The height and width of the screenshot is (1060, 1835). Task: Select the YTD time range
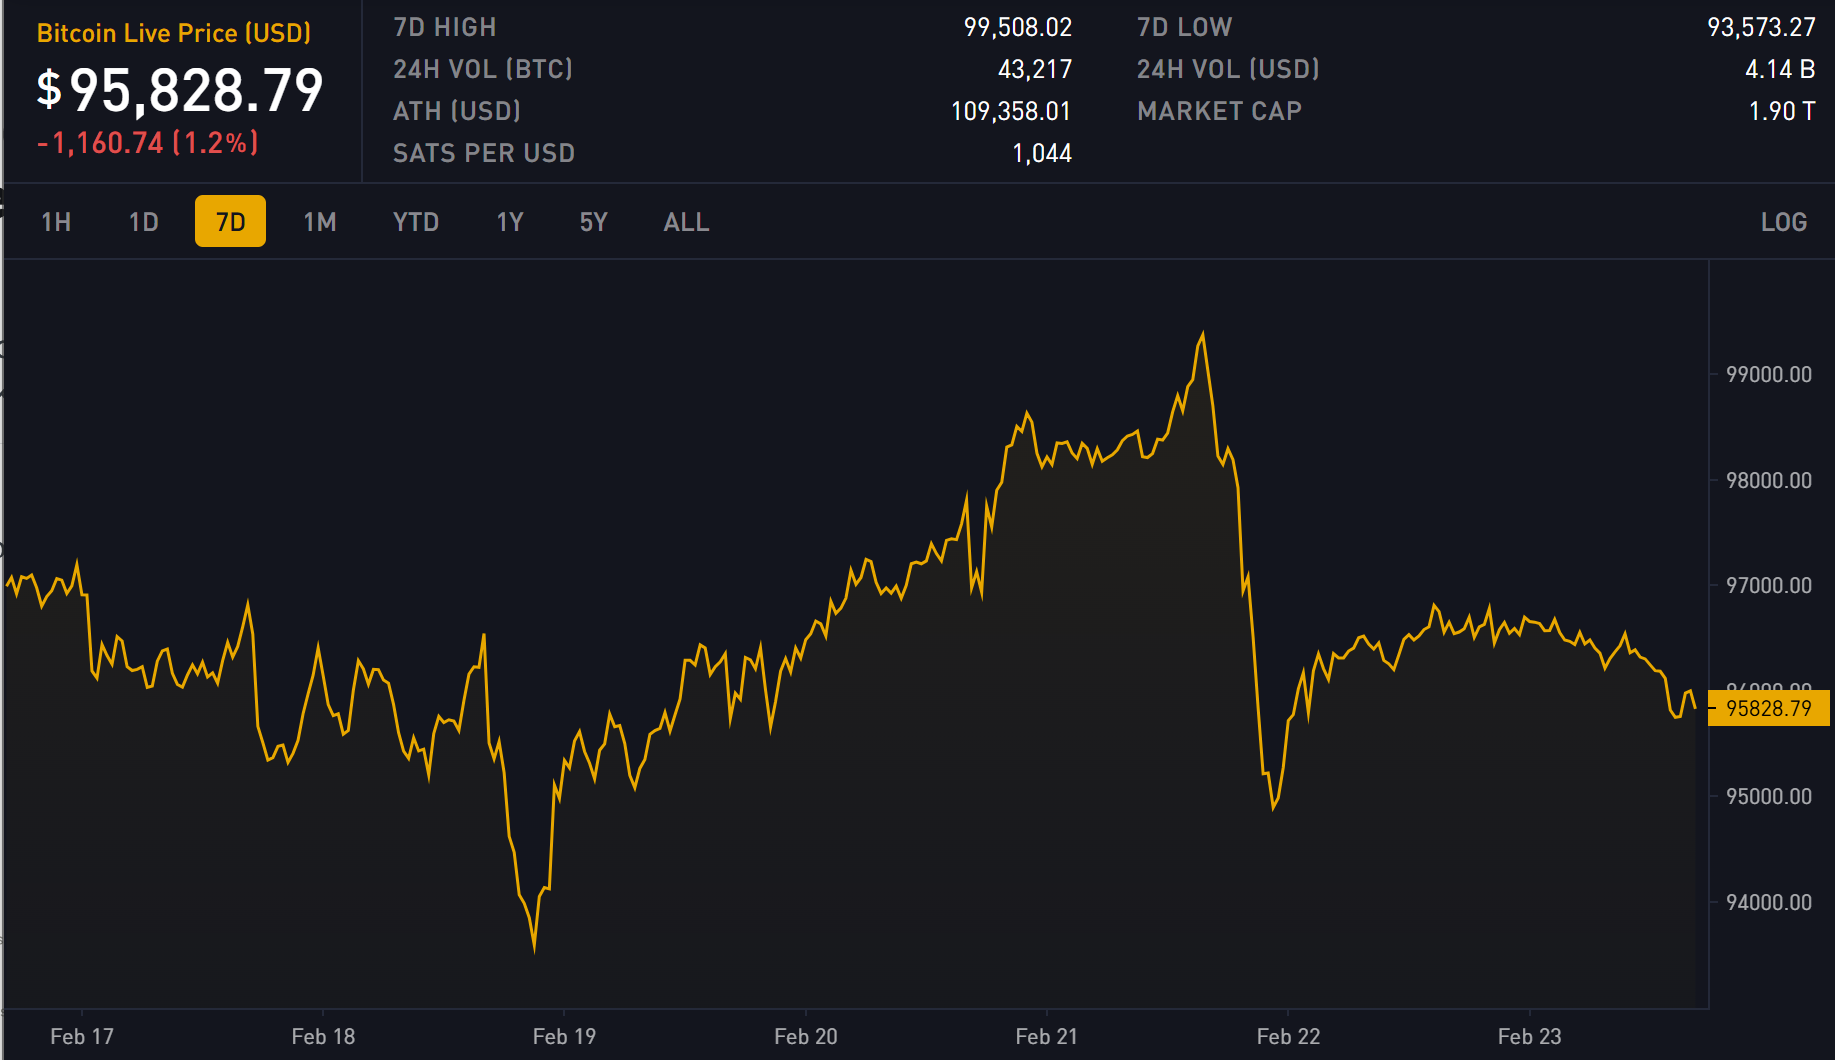(x=416, y=222)
